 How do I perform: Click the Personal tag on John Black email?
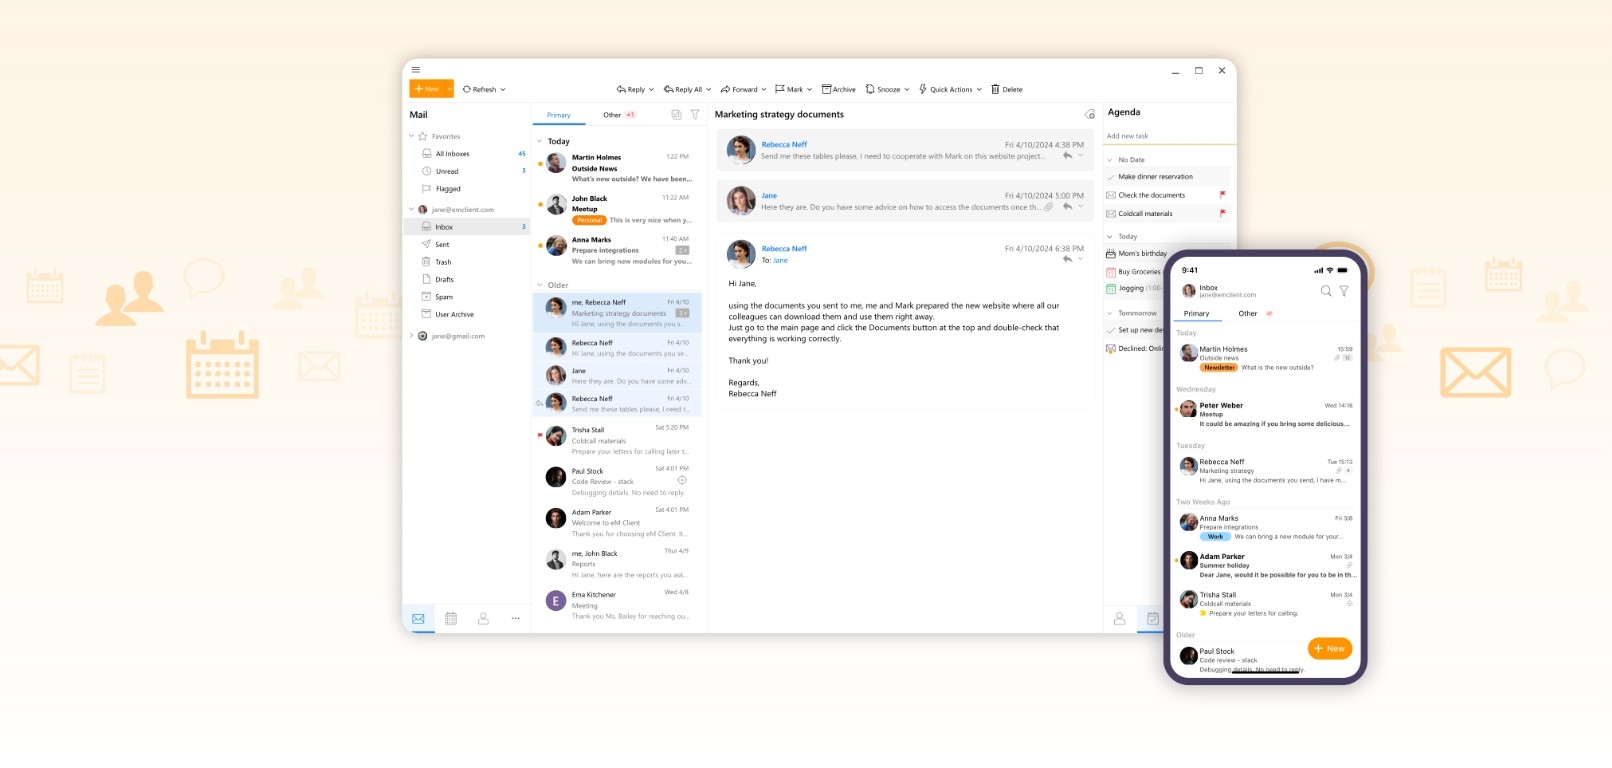point(590,220)
